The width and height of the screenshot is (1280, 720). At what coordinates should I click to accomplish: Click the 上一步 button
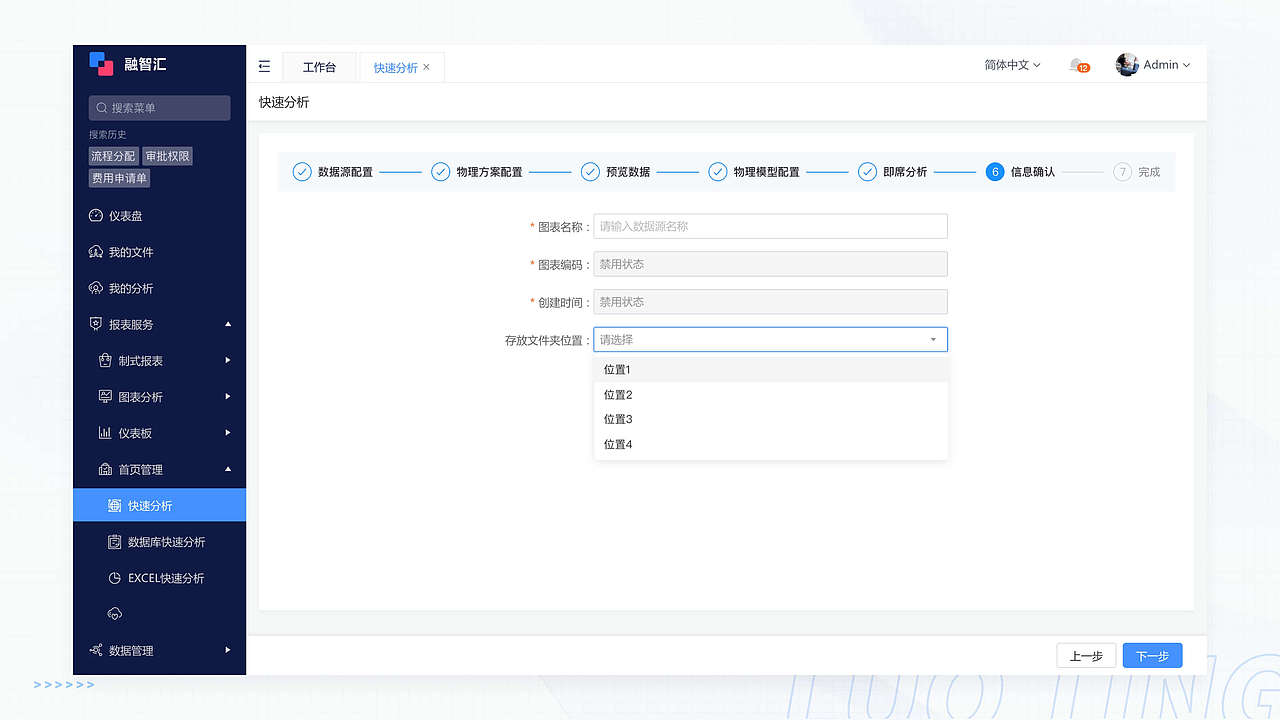[x=1086, y=656]
